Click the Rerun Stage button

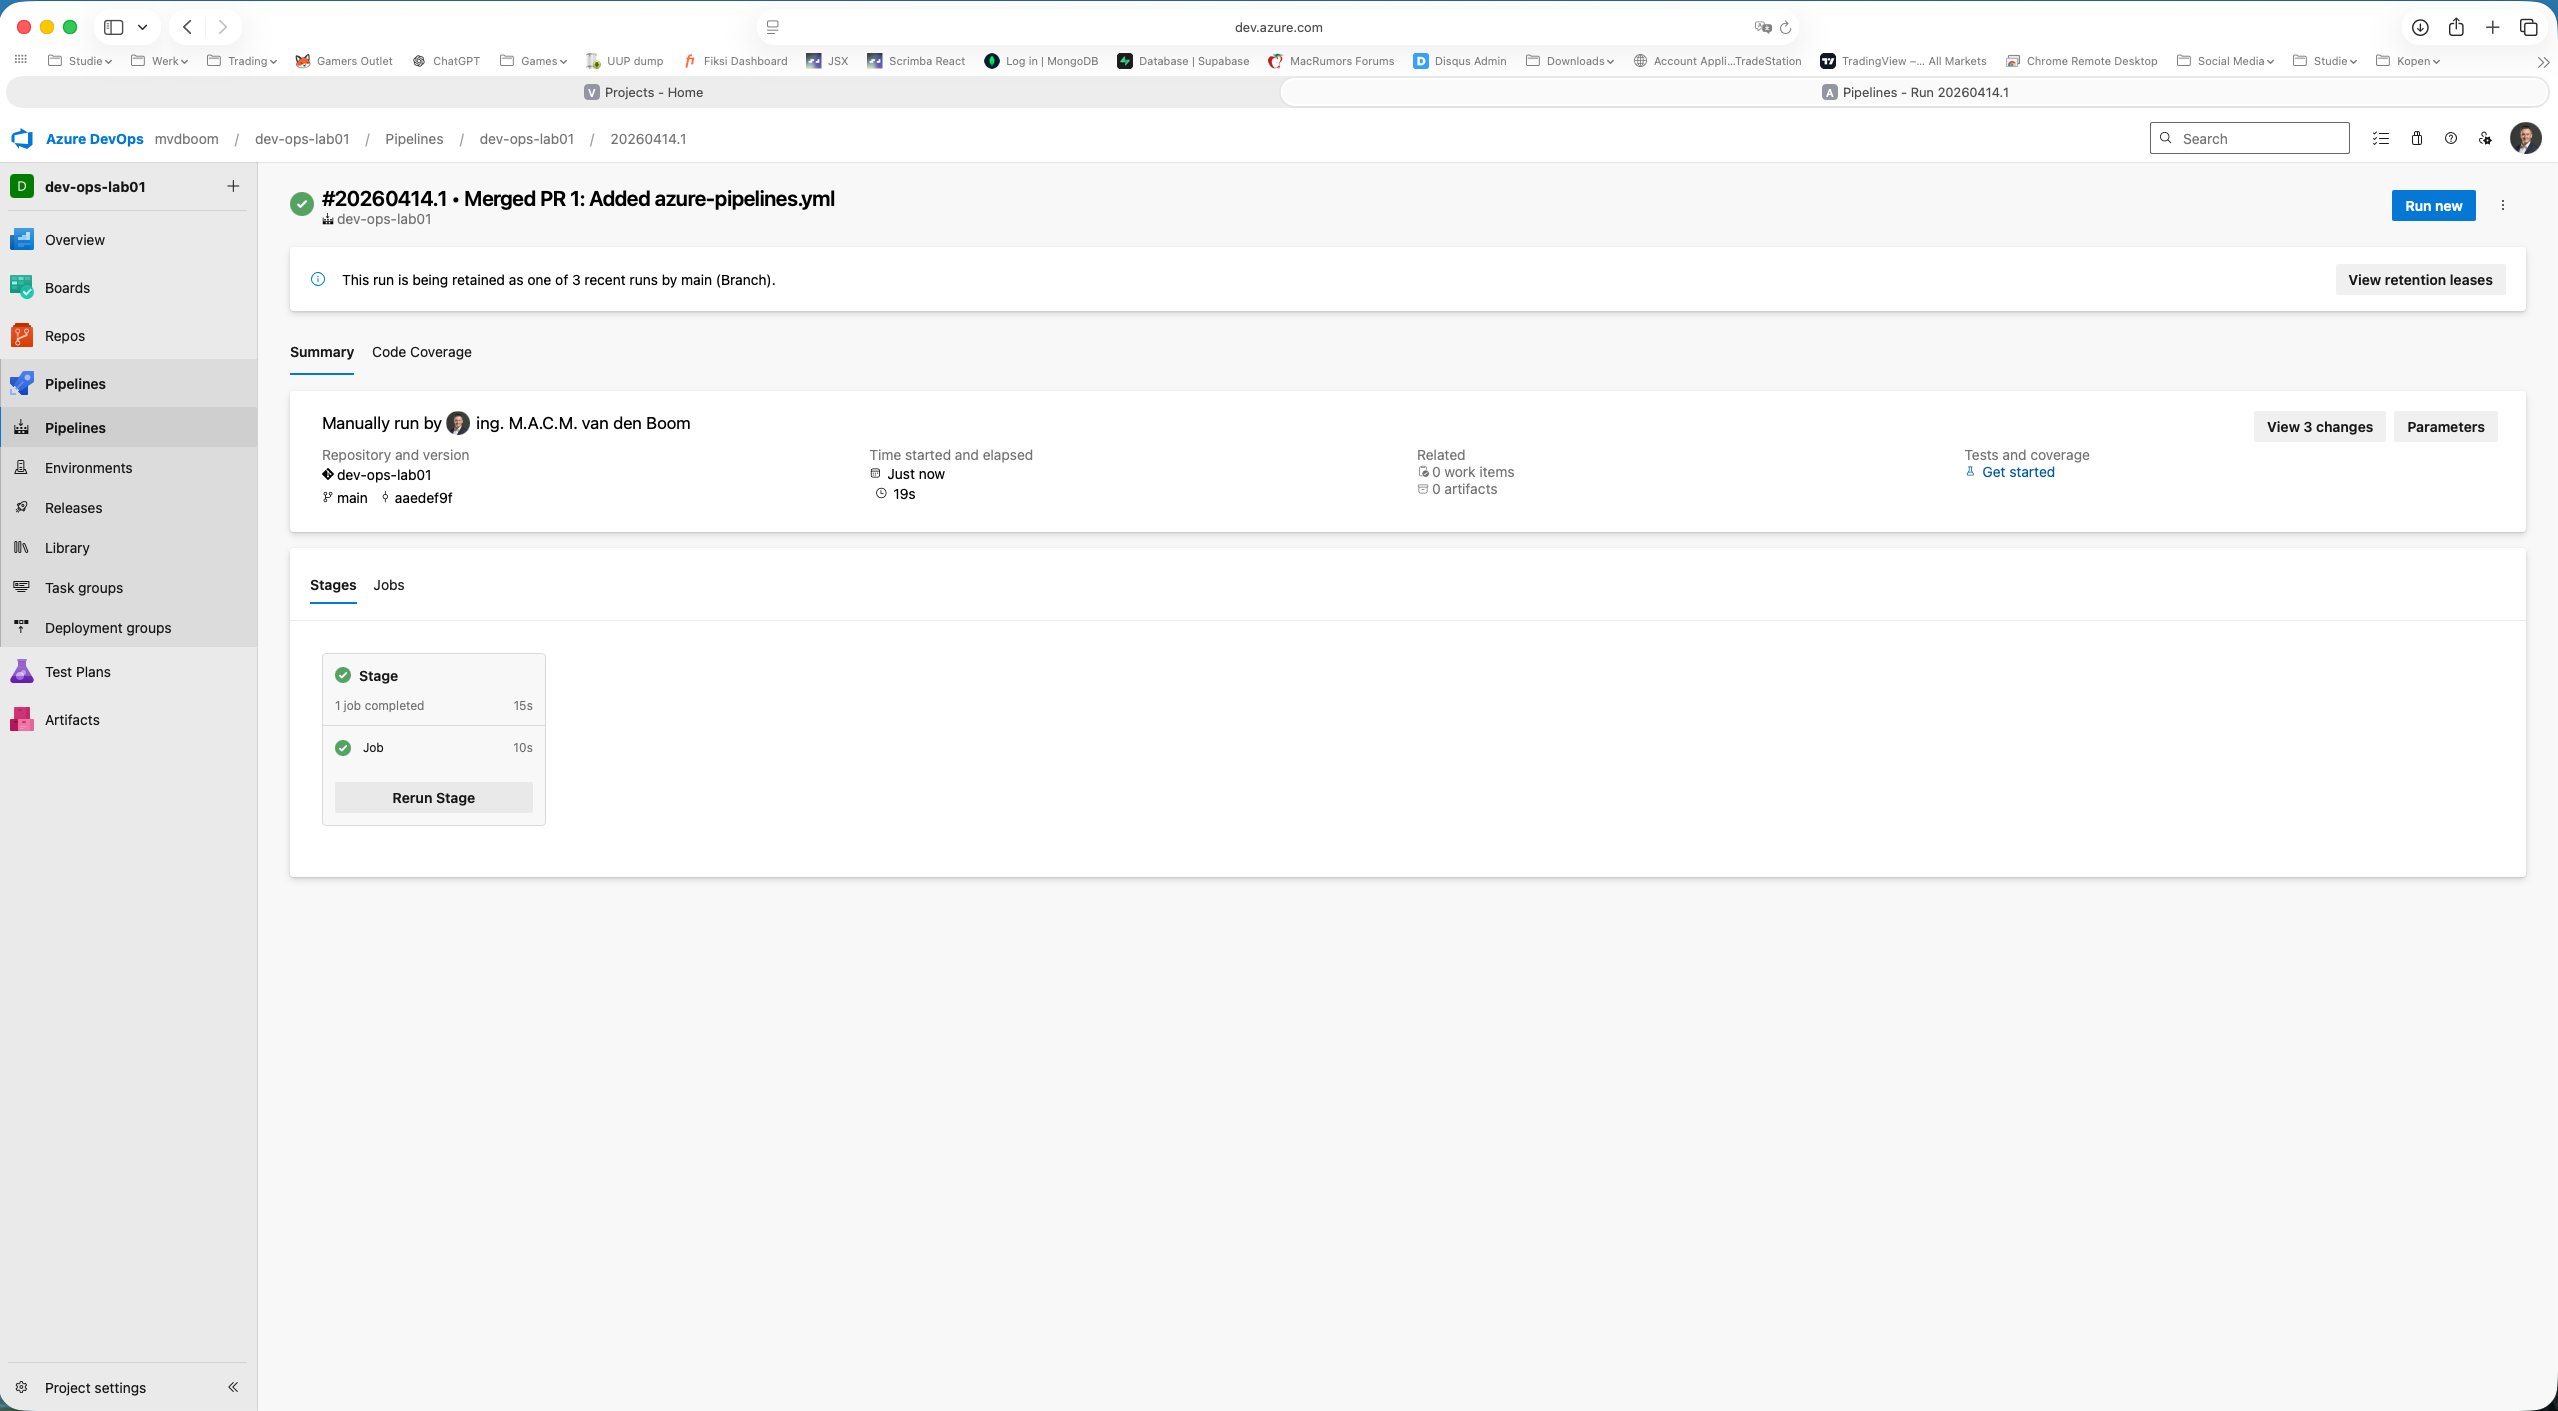433,798
